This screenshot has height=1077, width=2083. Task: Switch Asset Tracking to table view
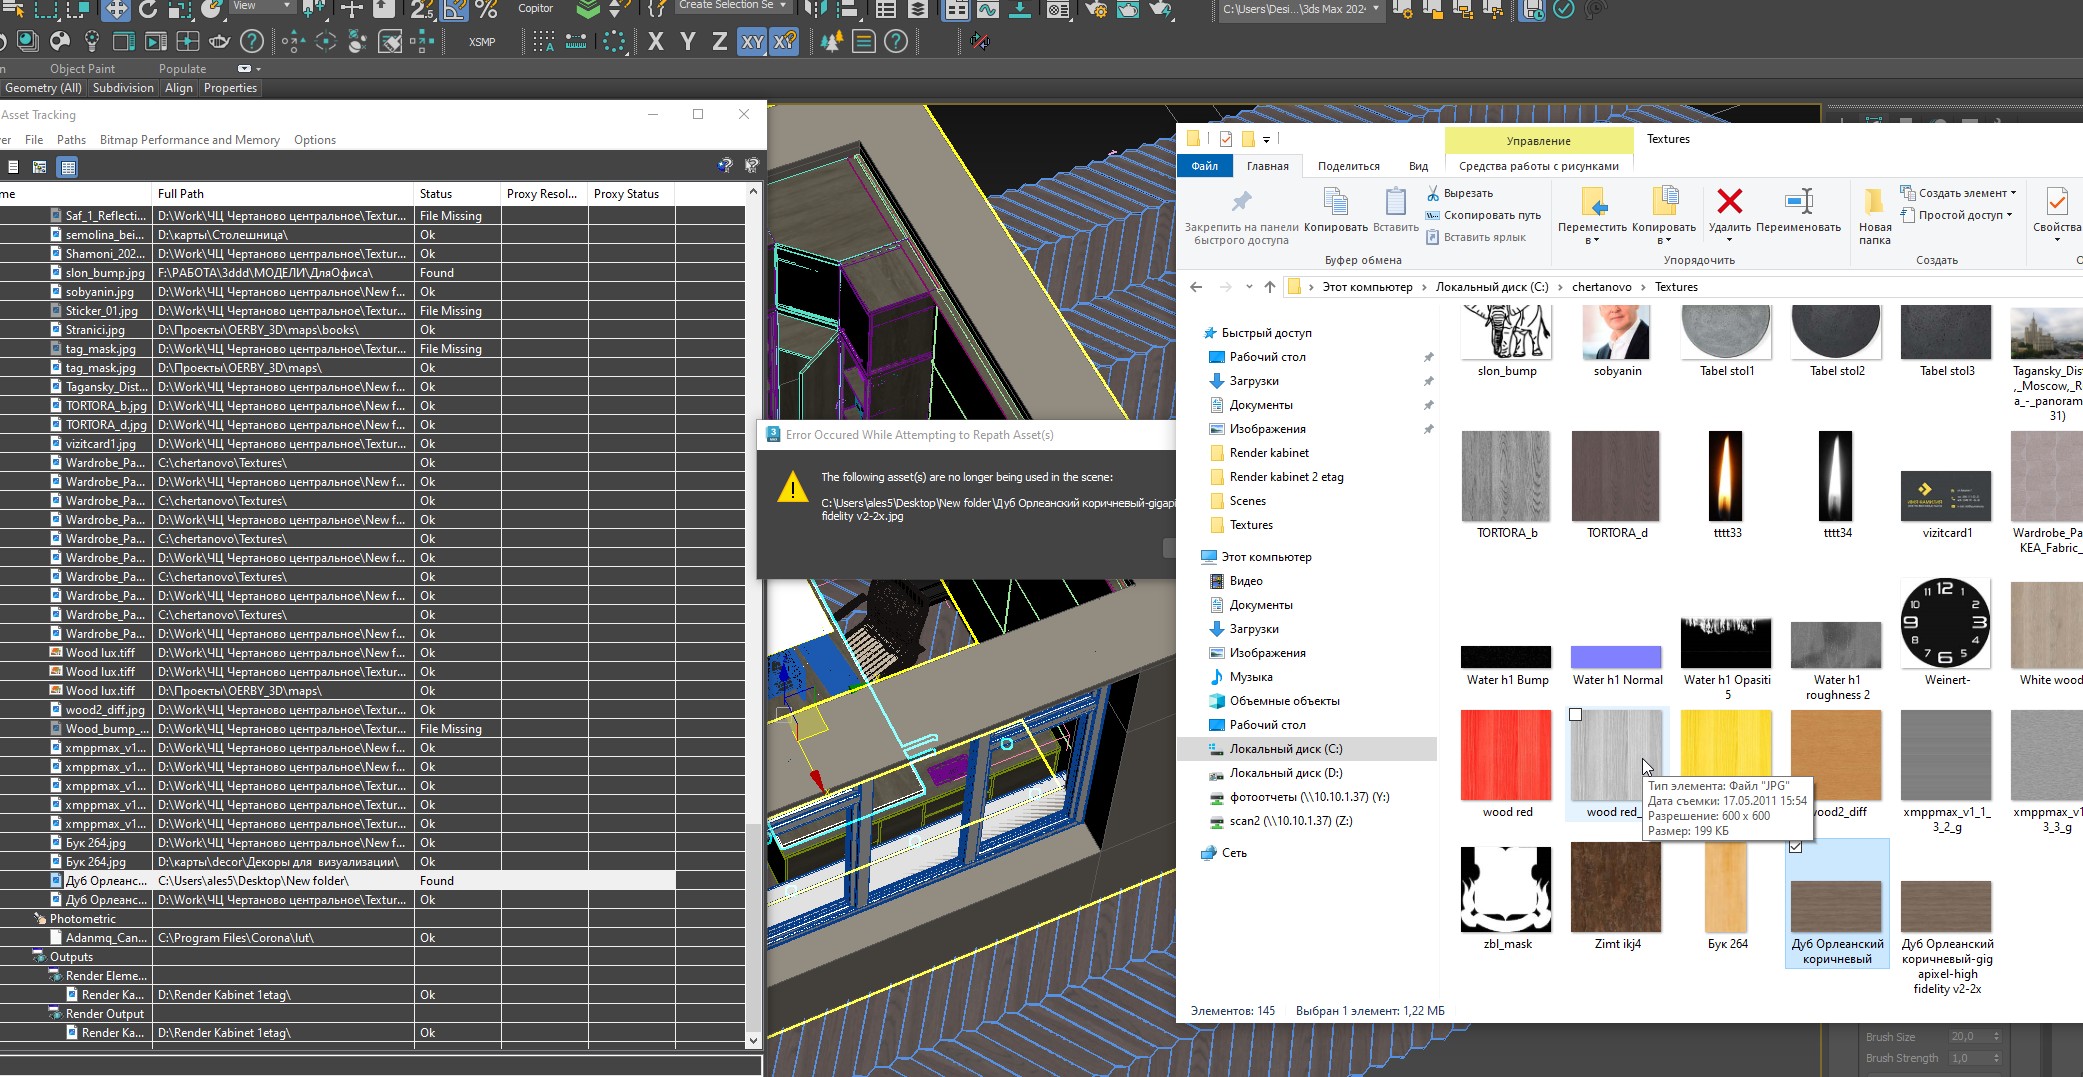click(68, 167)
